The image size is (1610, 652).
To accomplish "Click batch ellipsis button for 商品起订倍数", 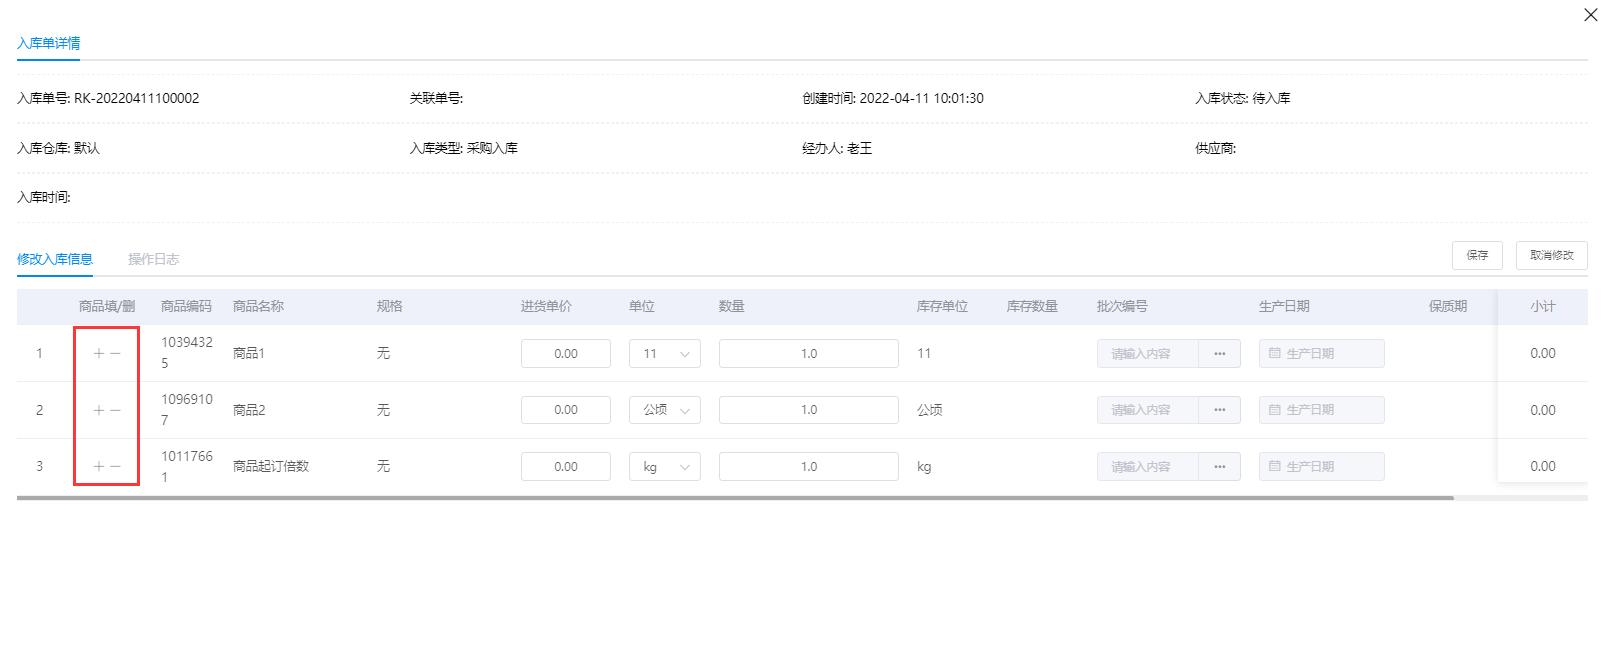I will point(1219,467).
